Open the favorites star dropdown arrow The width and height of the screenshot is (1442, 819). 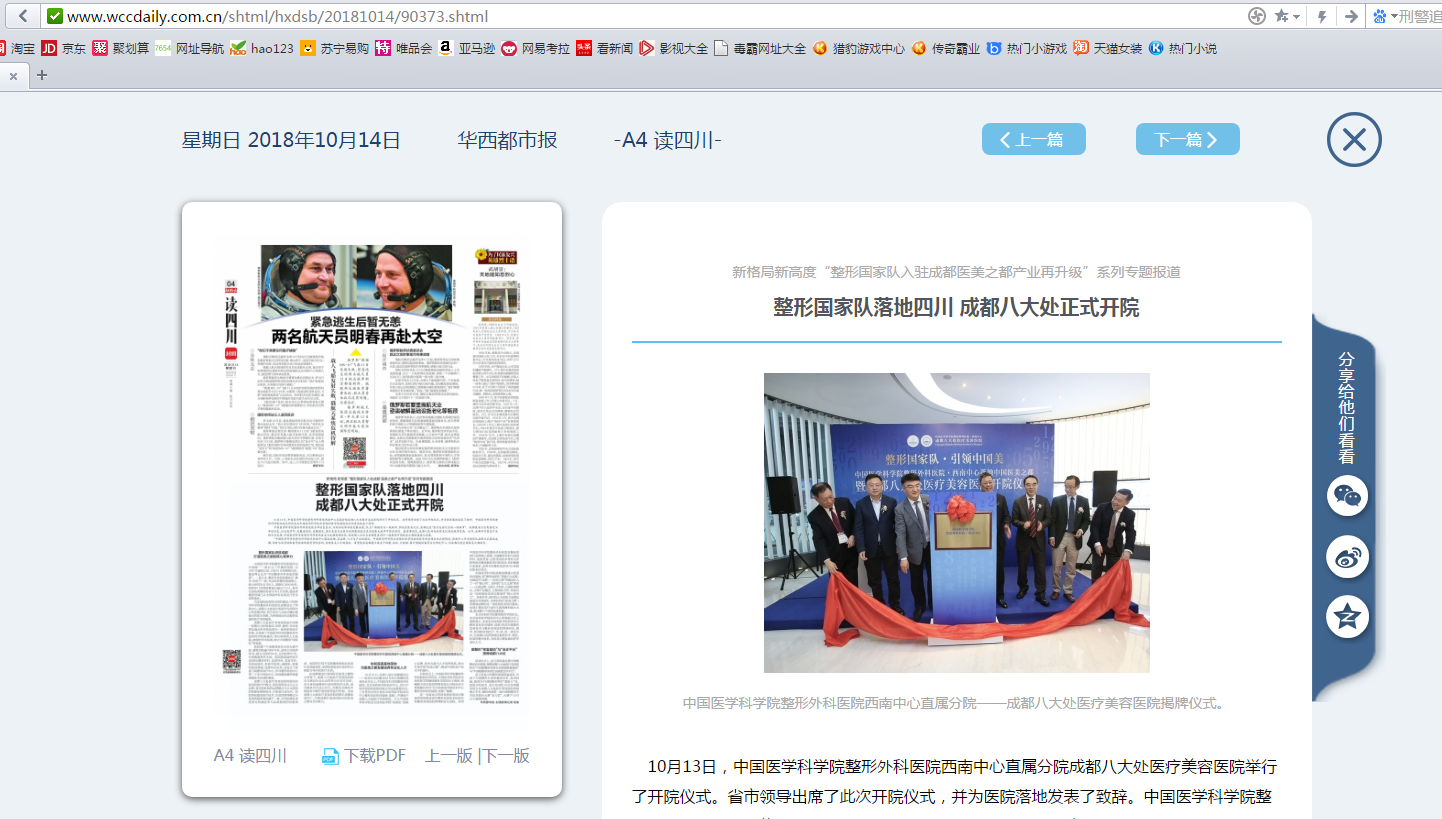point(1297,16)
